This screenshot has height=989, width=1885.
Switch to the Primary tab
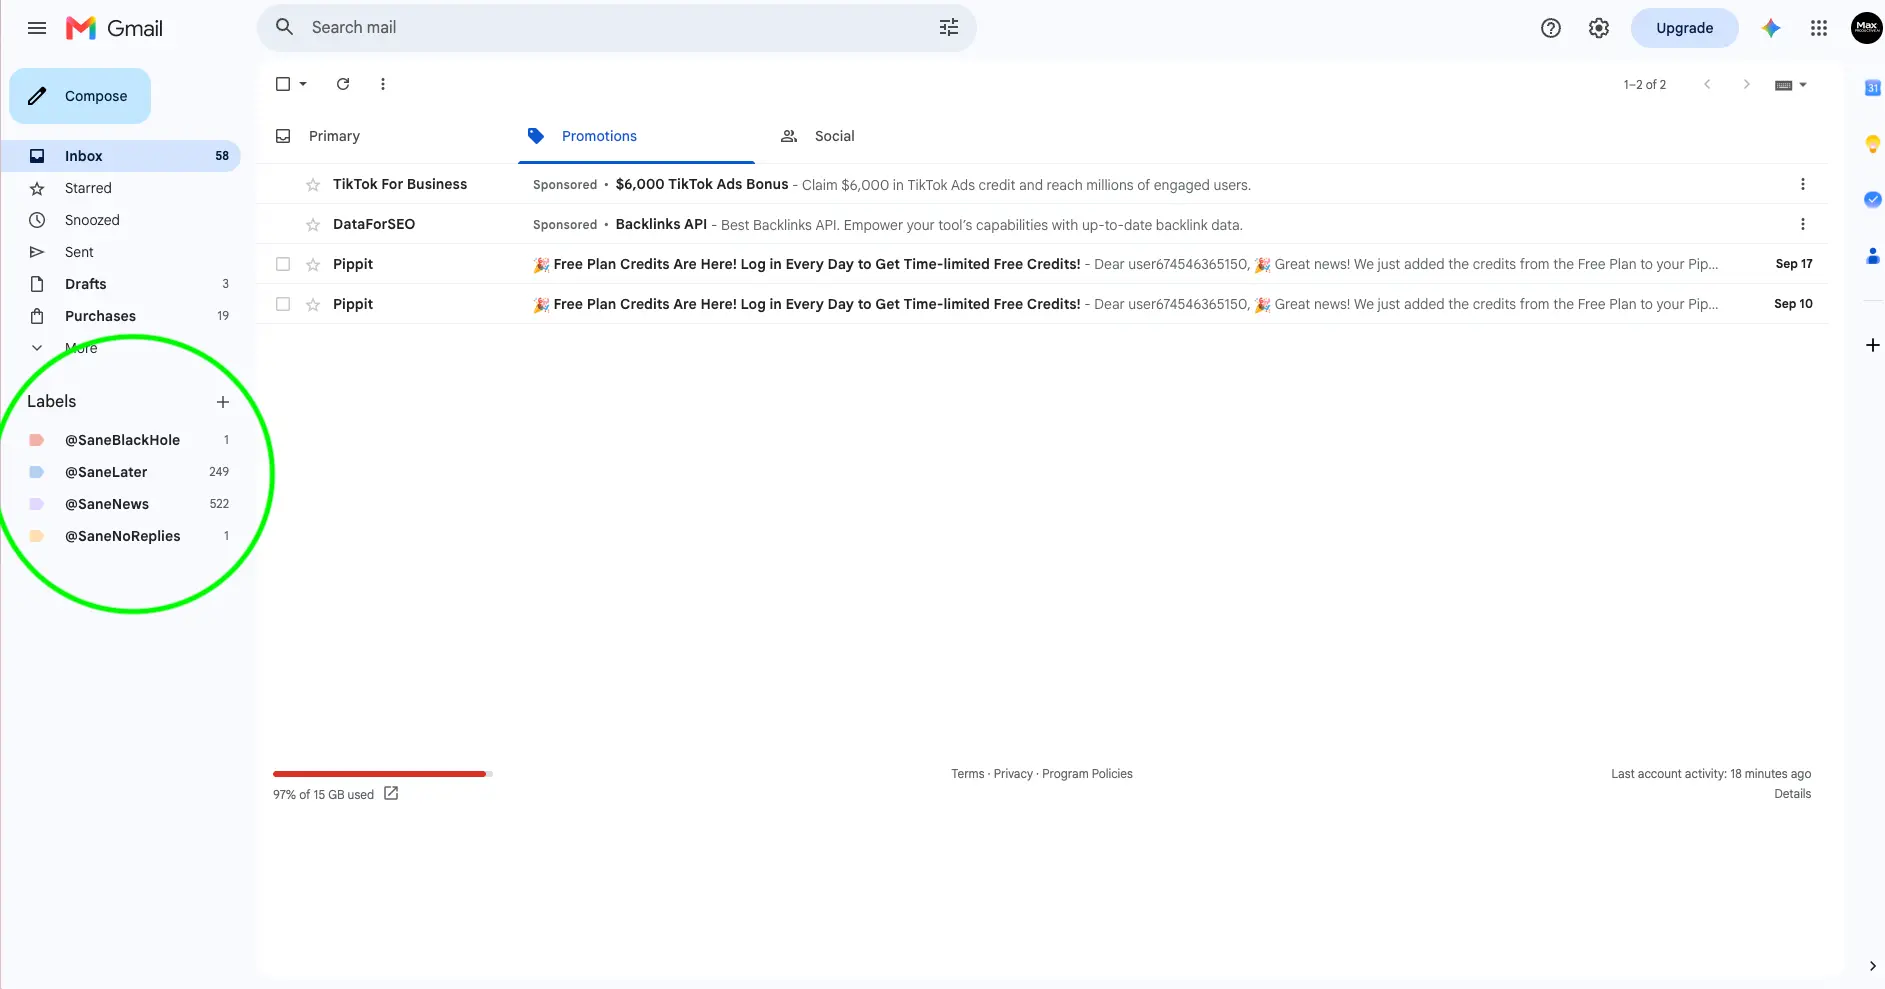point(334,136)
